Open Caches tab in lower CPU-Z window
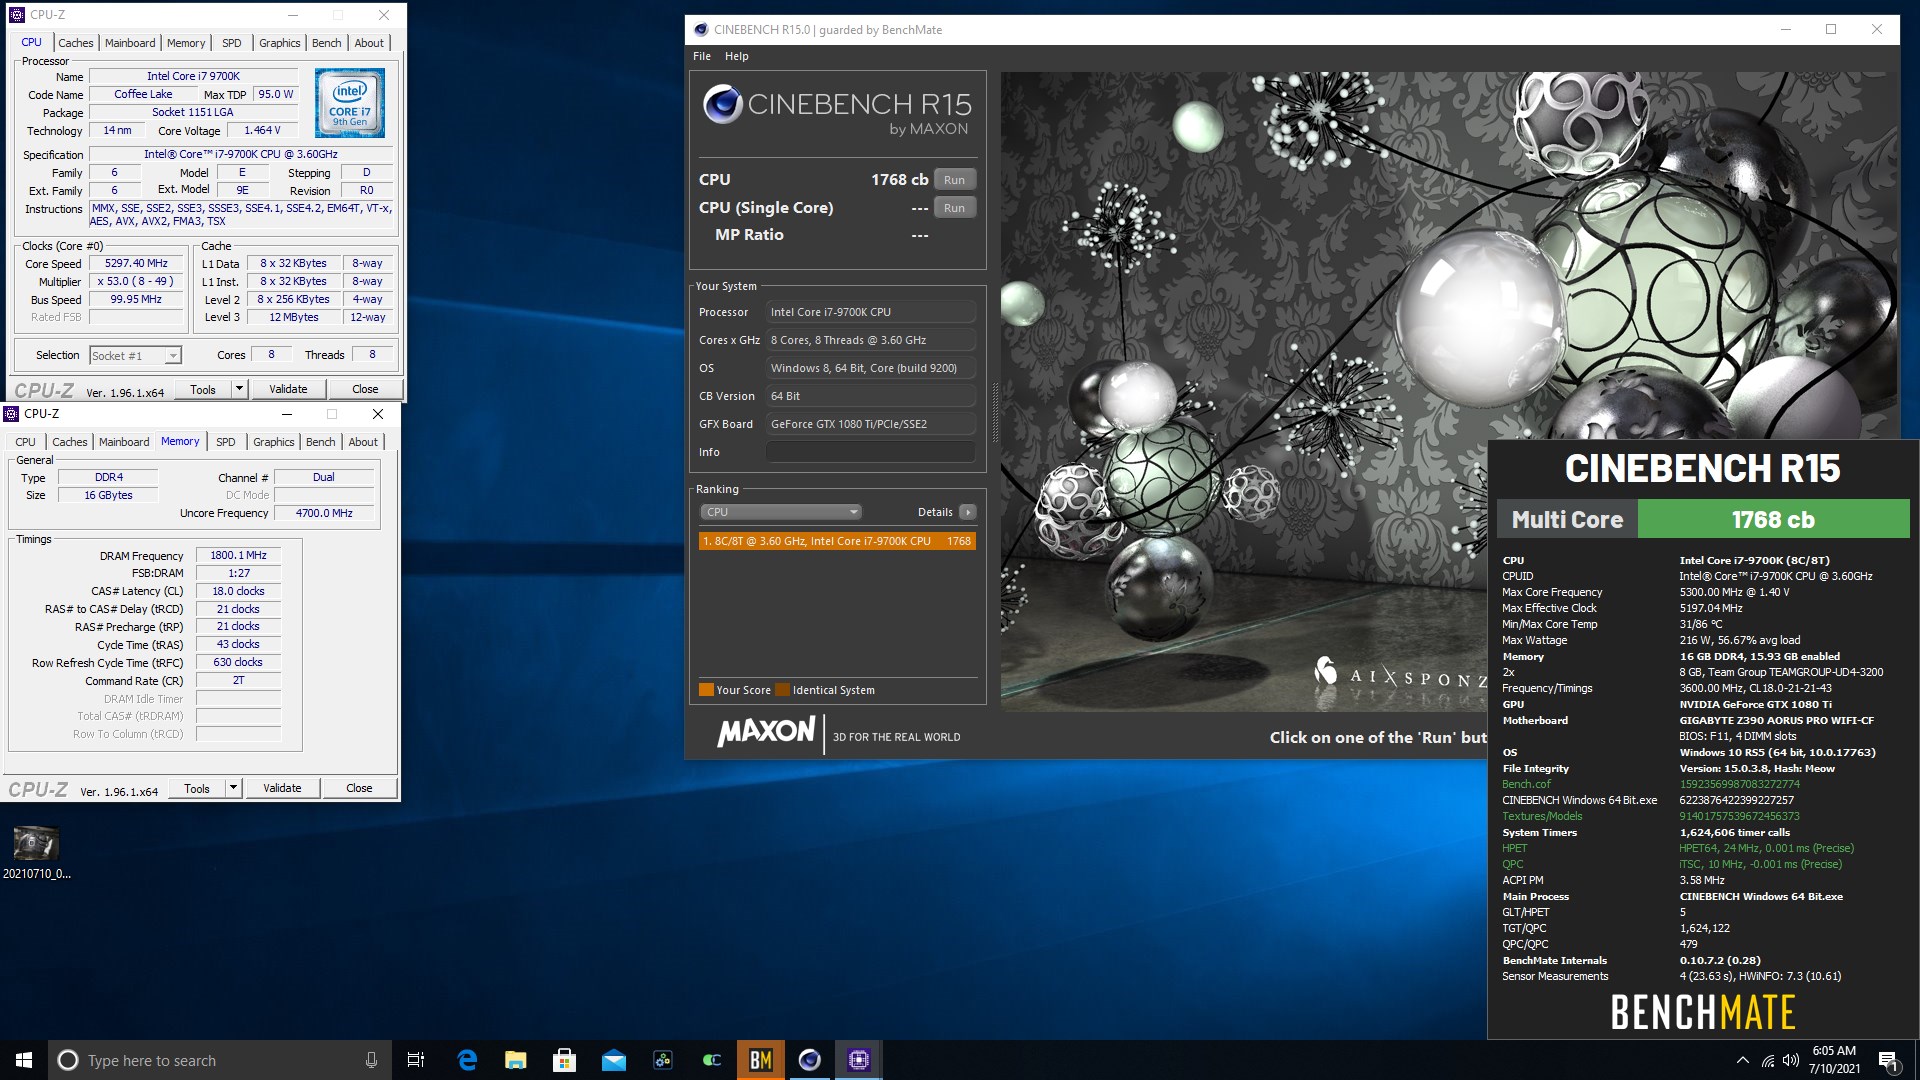 coord(70,442)
